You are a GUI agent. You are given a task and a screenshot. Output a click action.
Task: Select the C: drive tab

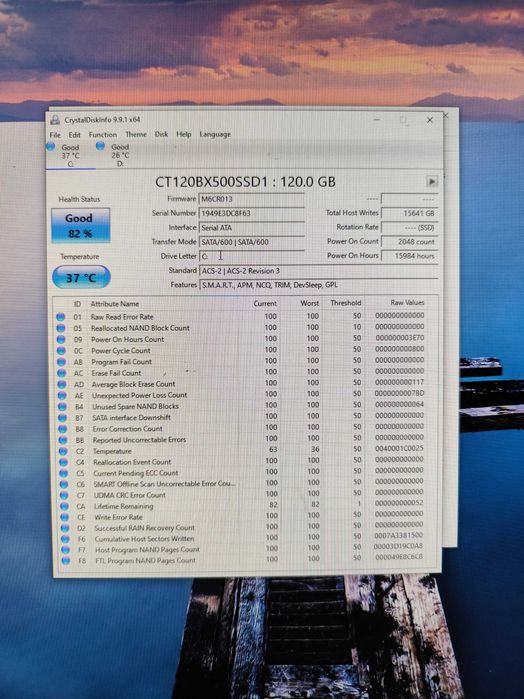[x=70, y=155]
